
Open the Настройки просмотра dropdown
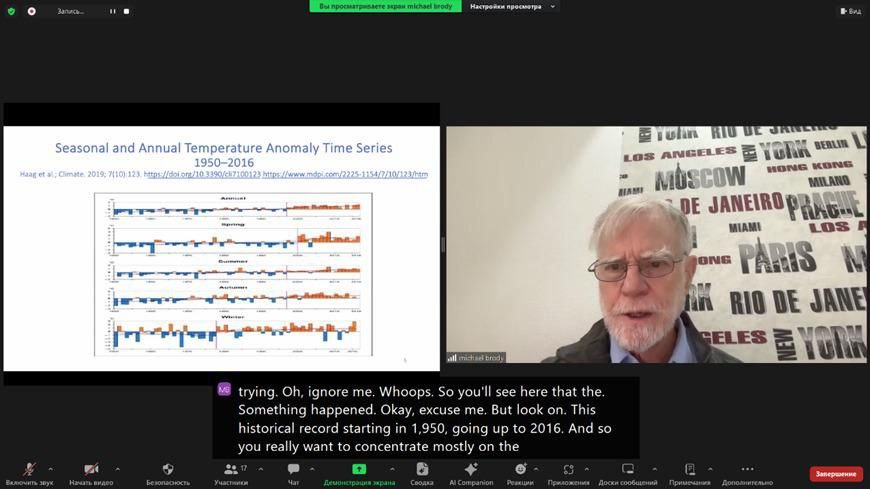[x=512, y=7]
